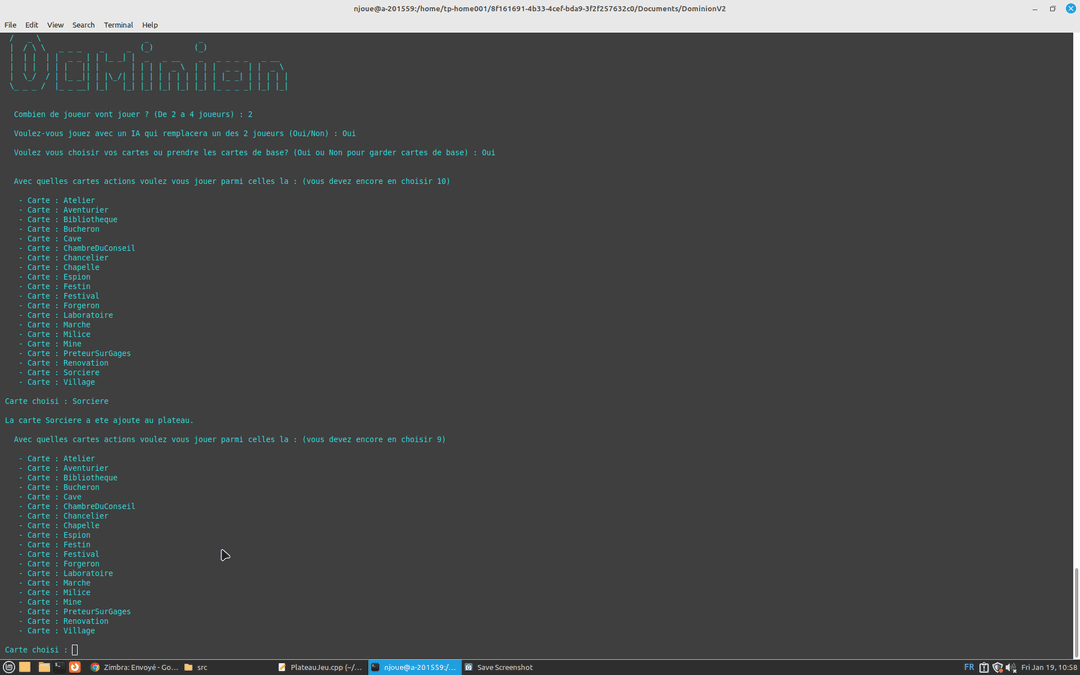The width and height of the screenshot is (1080, 675).
Task: Click the clipboard tray icon
Action: pos(984,667)
